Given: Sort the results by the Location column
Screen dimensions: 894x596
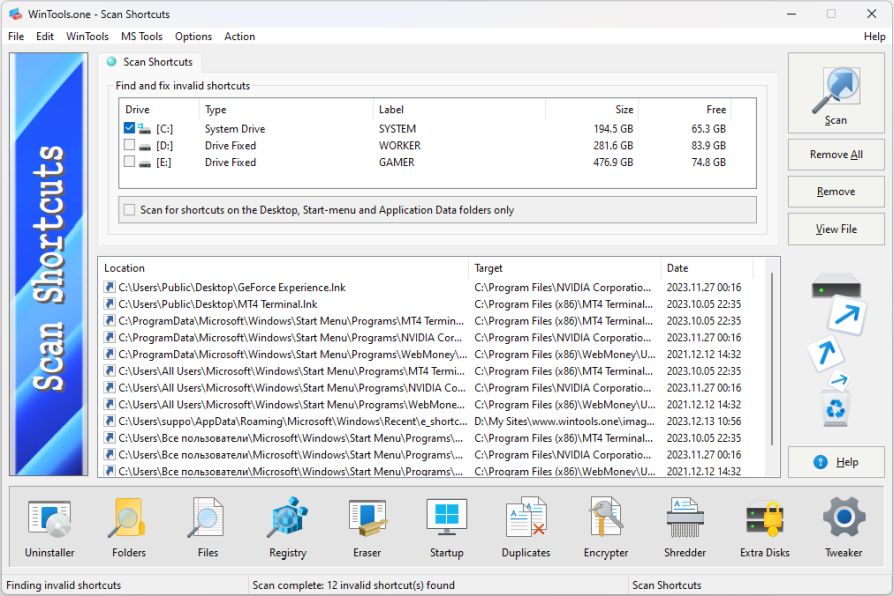Looking at the screenshot, I should pos(284,268).
